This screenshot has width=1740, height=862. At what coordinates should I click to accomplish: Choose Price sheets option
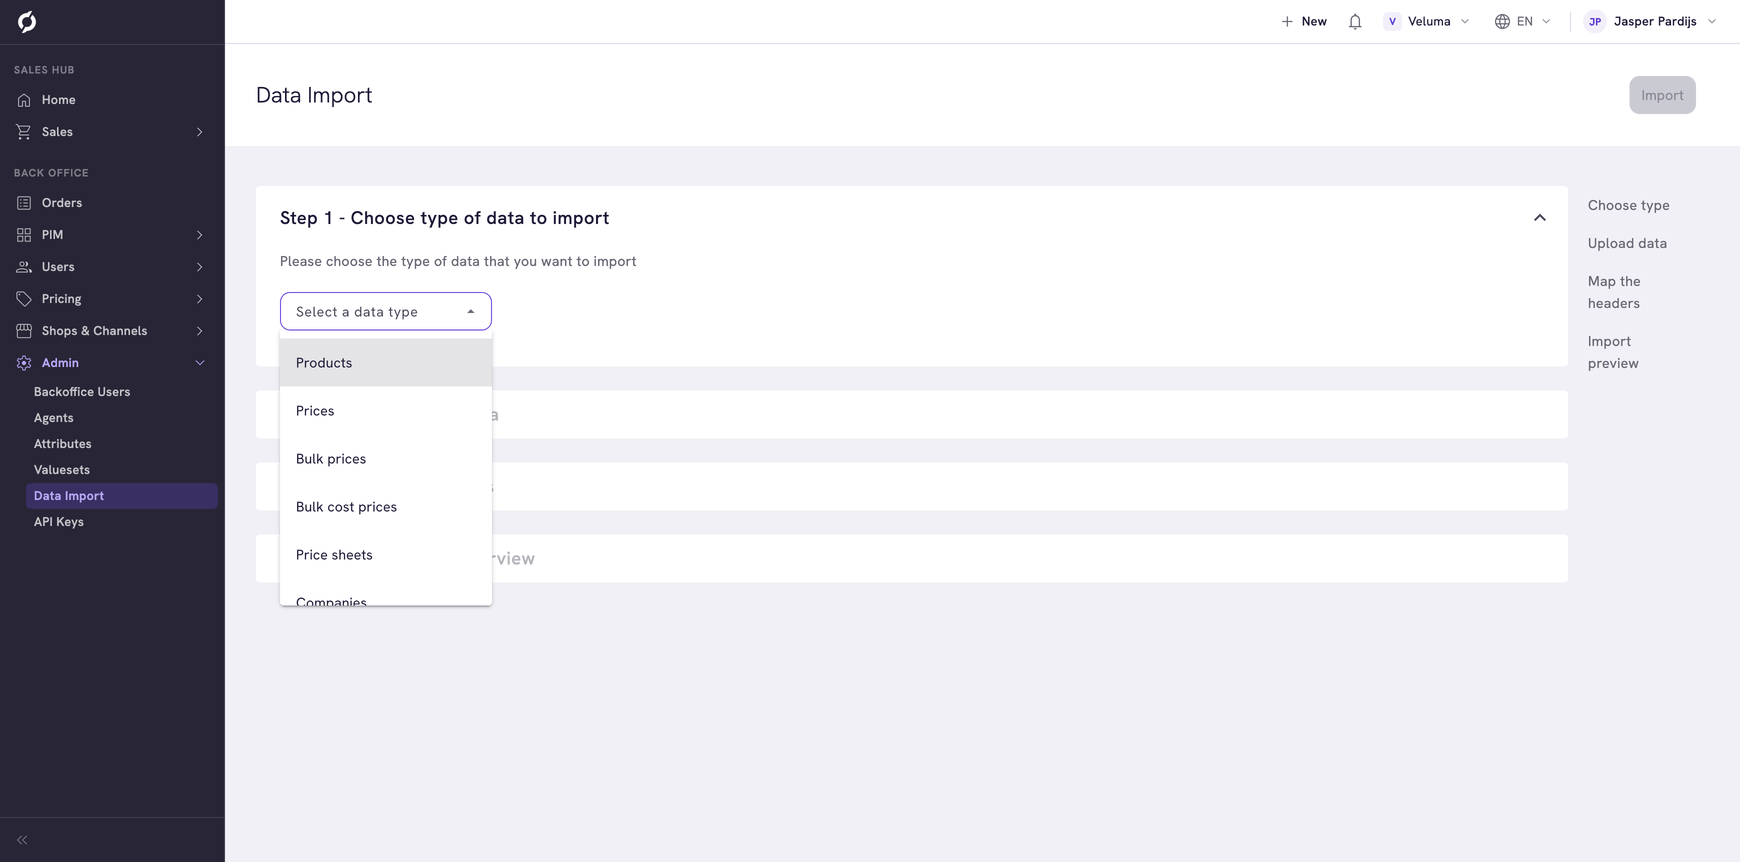click(x=386, y=555)
